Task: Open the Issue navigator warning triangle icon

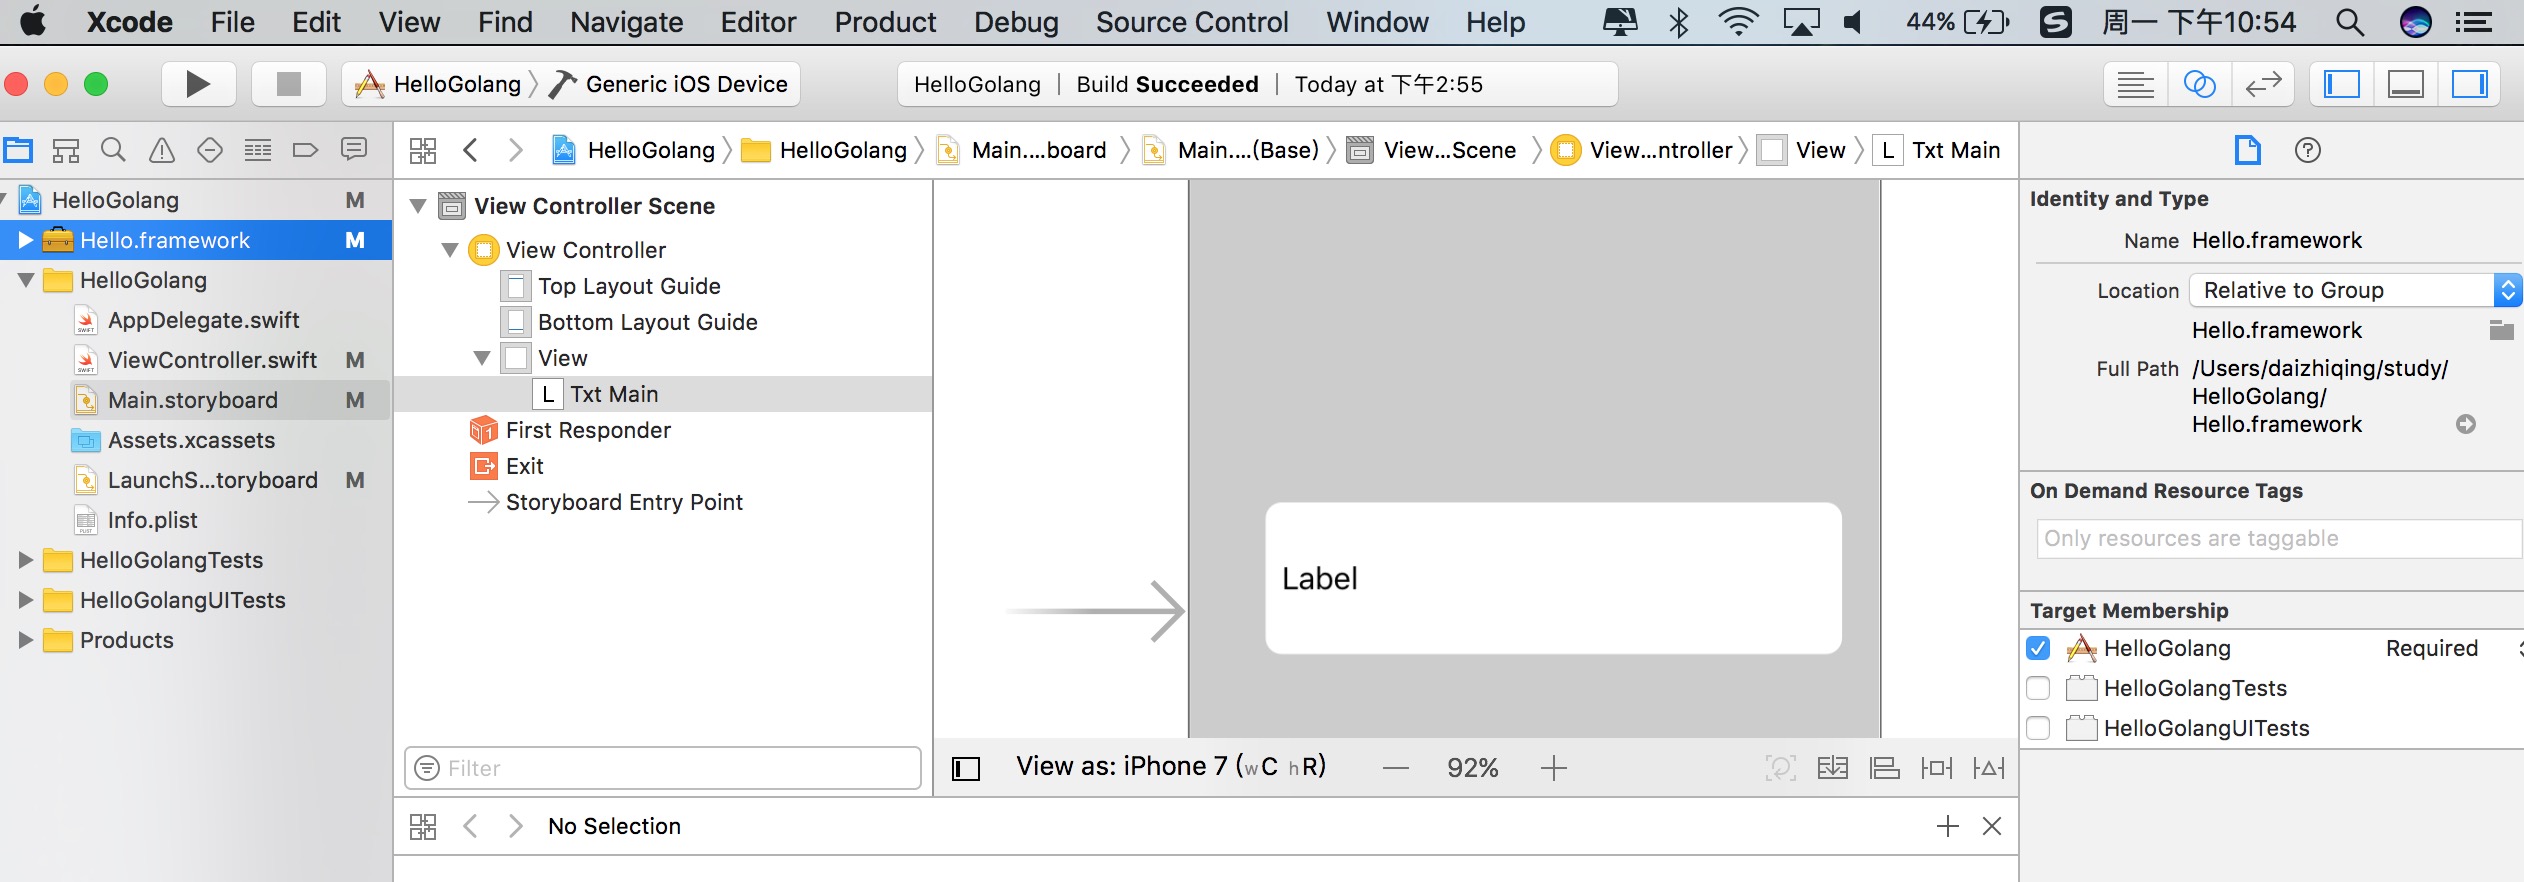Action: tap(161, 151)
